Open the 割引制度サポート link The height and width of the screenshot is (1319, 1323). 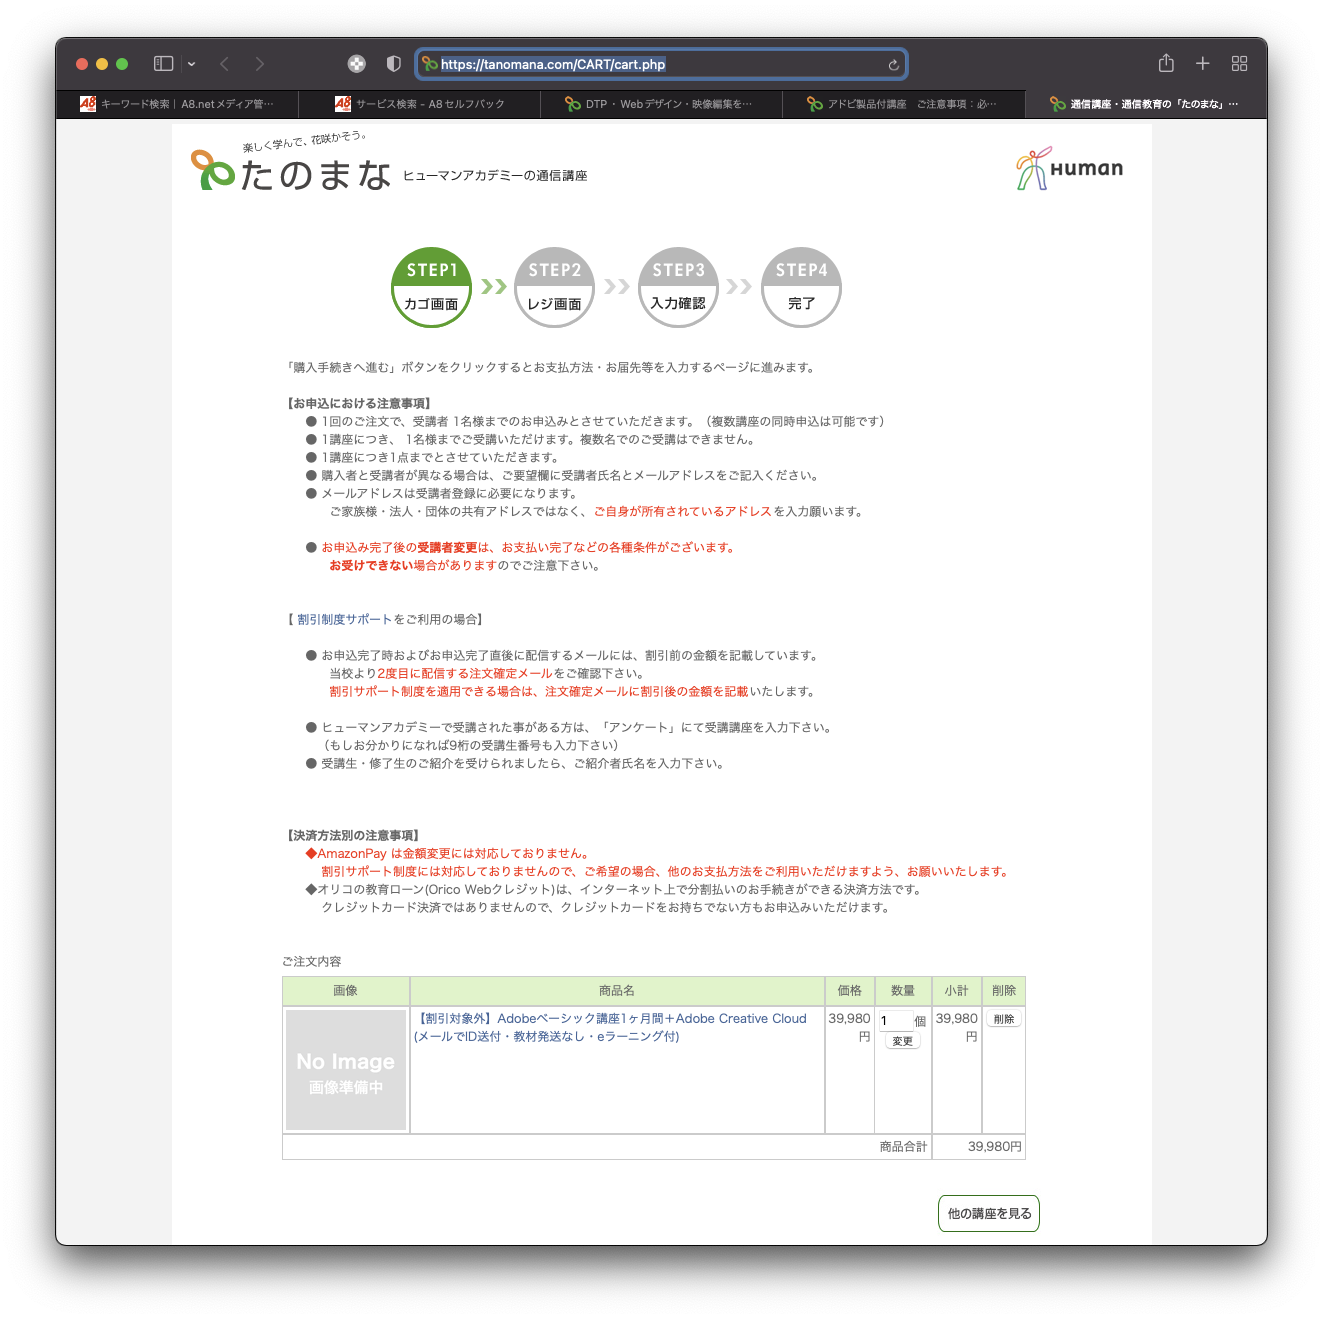[x=345, y=620]
